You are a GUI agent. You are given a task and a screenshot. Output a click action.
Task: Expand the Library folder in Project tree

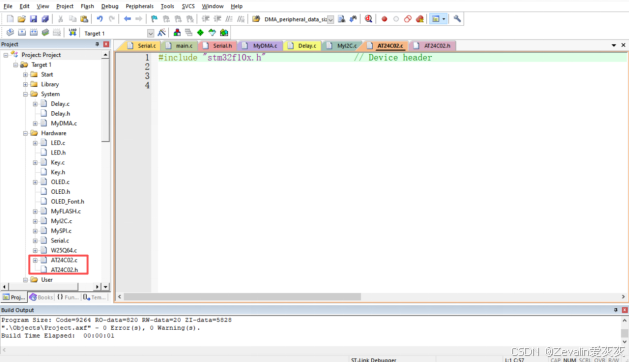[25, 84]
